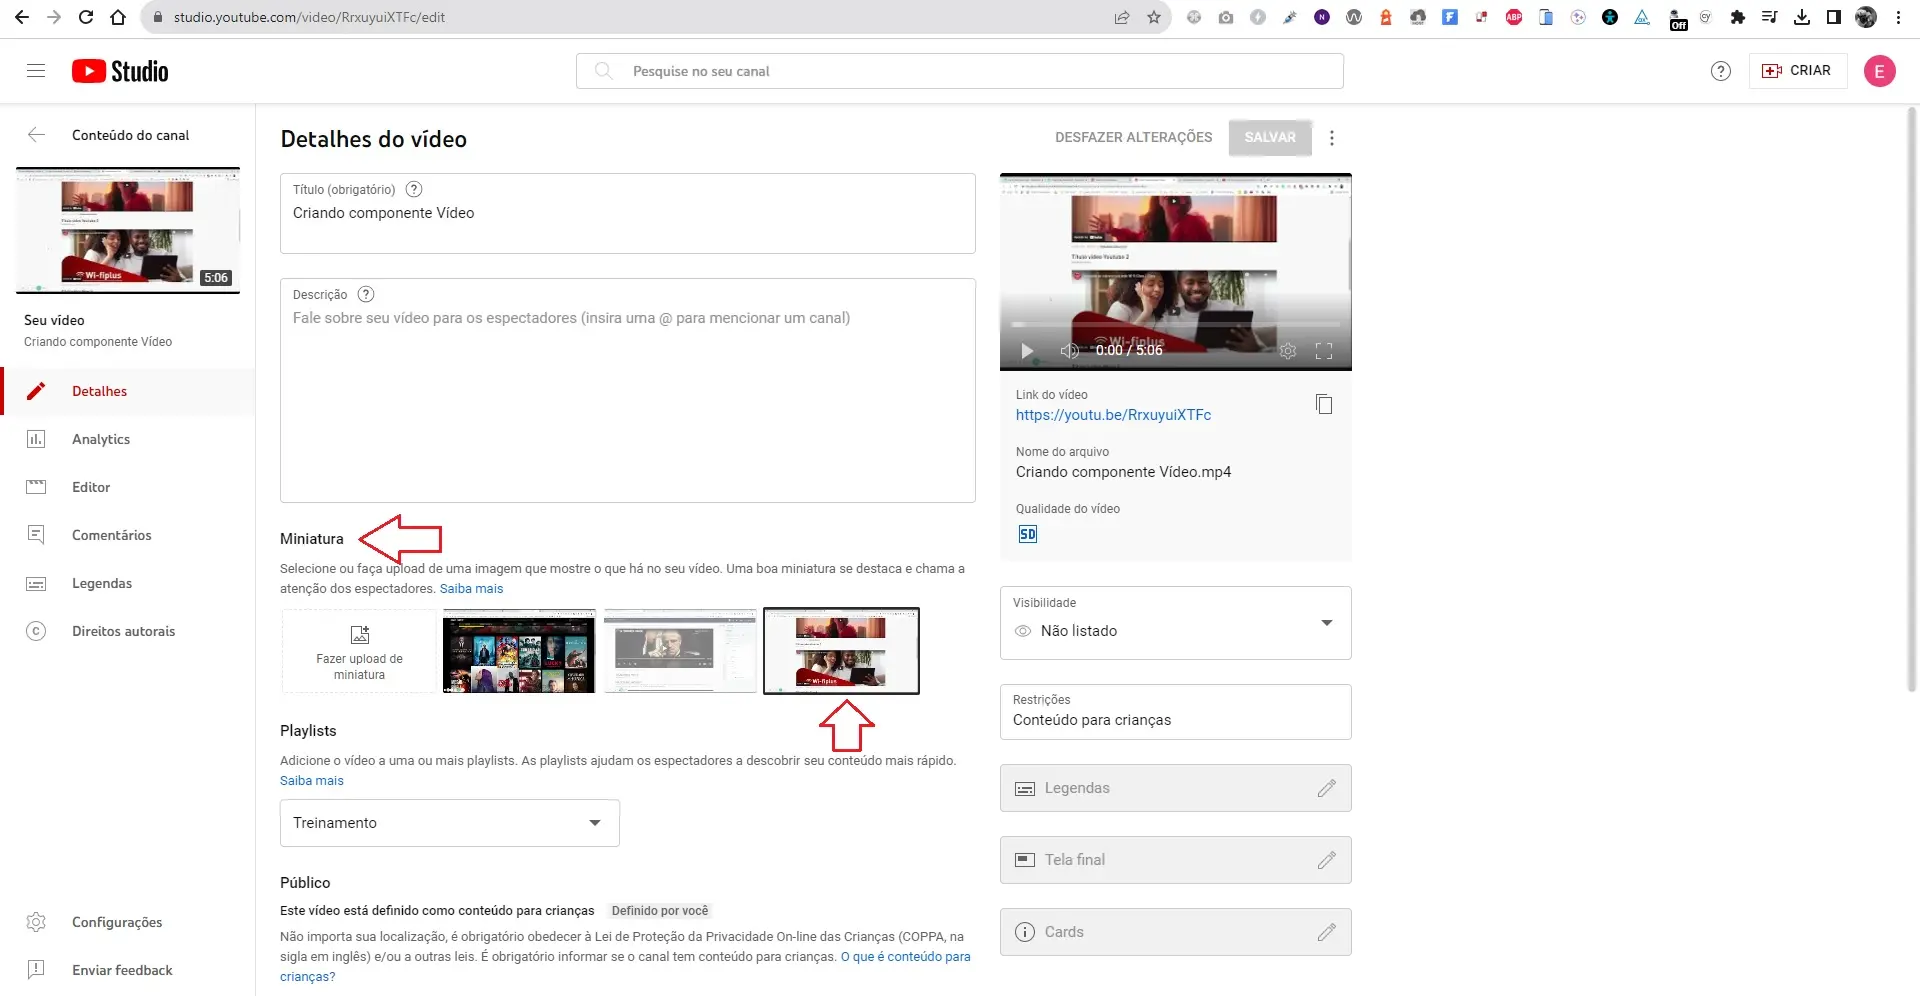Toggle fullscreen on the video preview
This screenshot has height=996, width=1920.
1324,351
